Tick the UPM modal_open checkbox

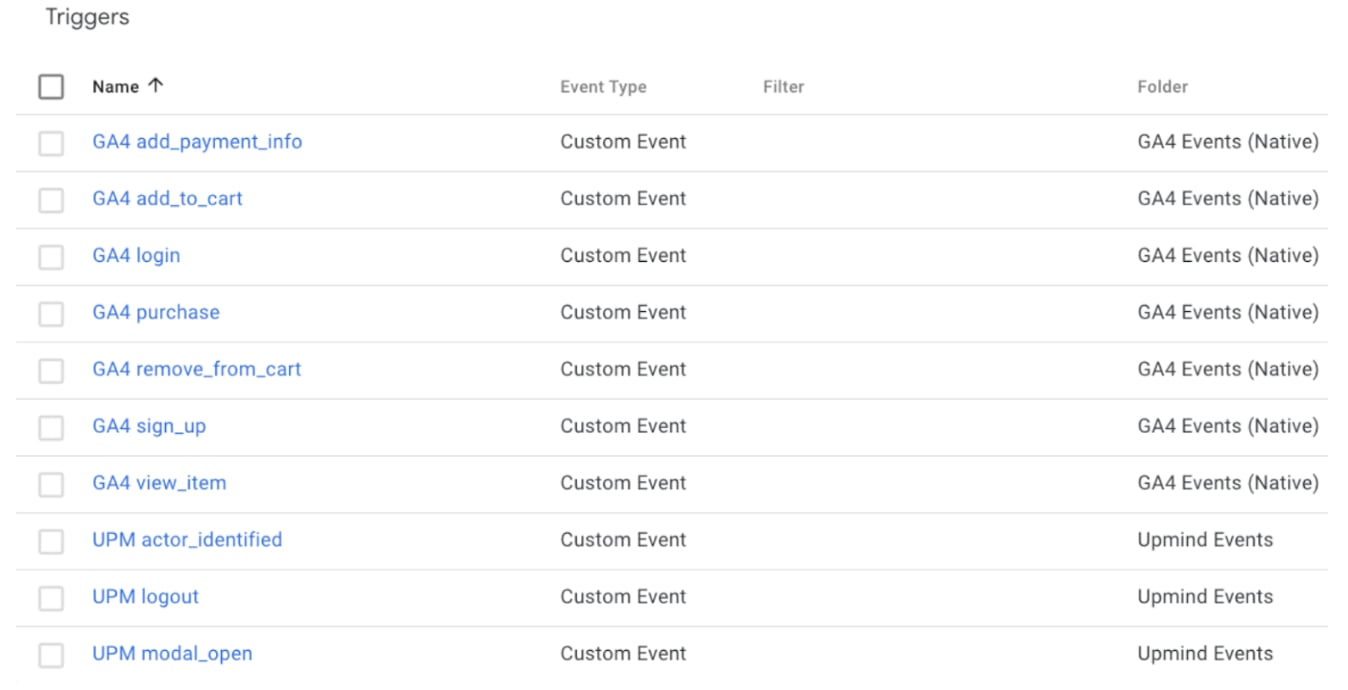click(51, 655)
